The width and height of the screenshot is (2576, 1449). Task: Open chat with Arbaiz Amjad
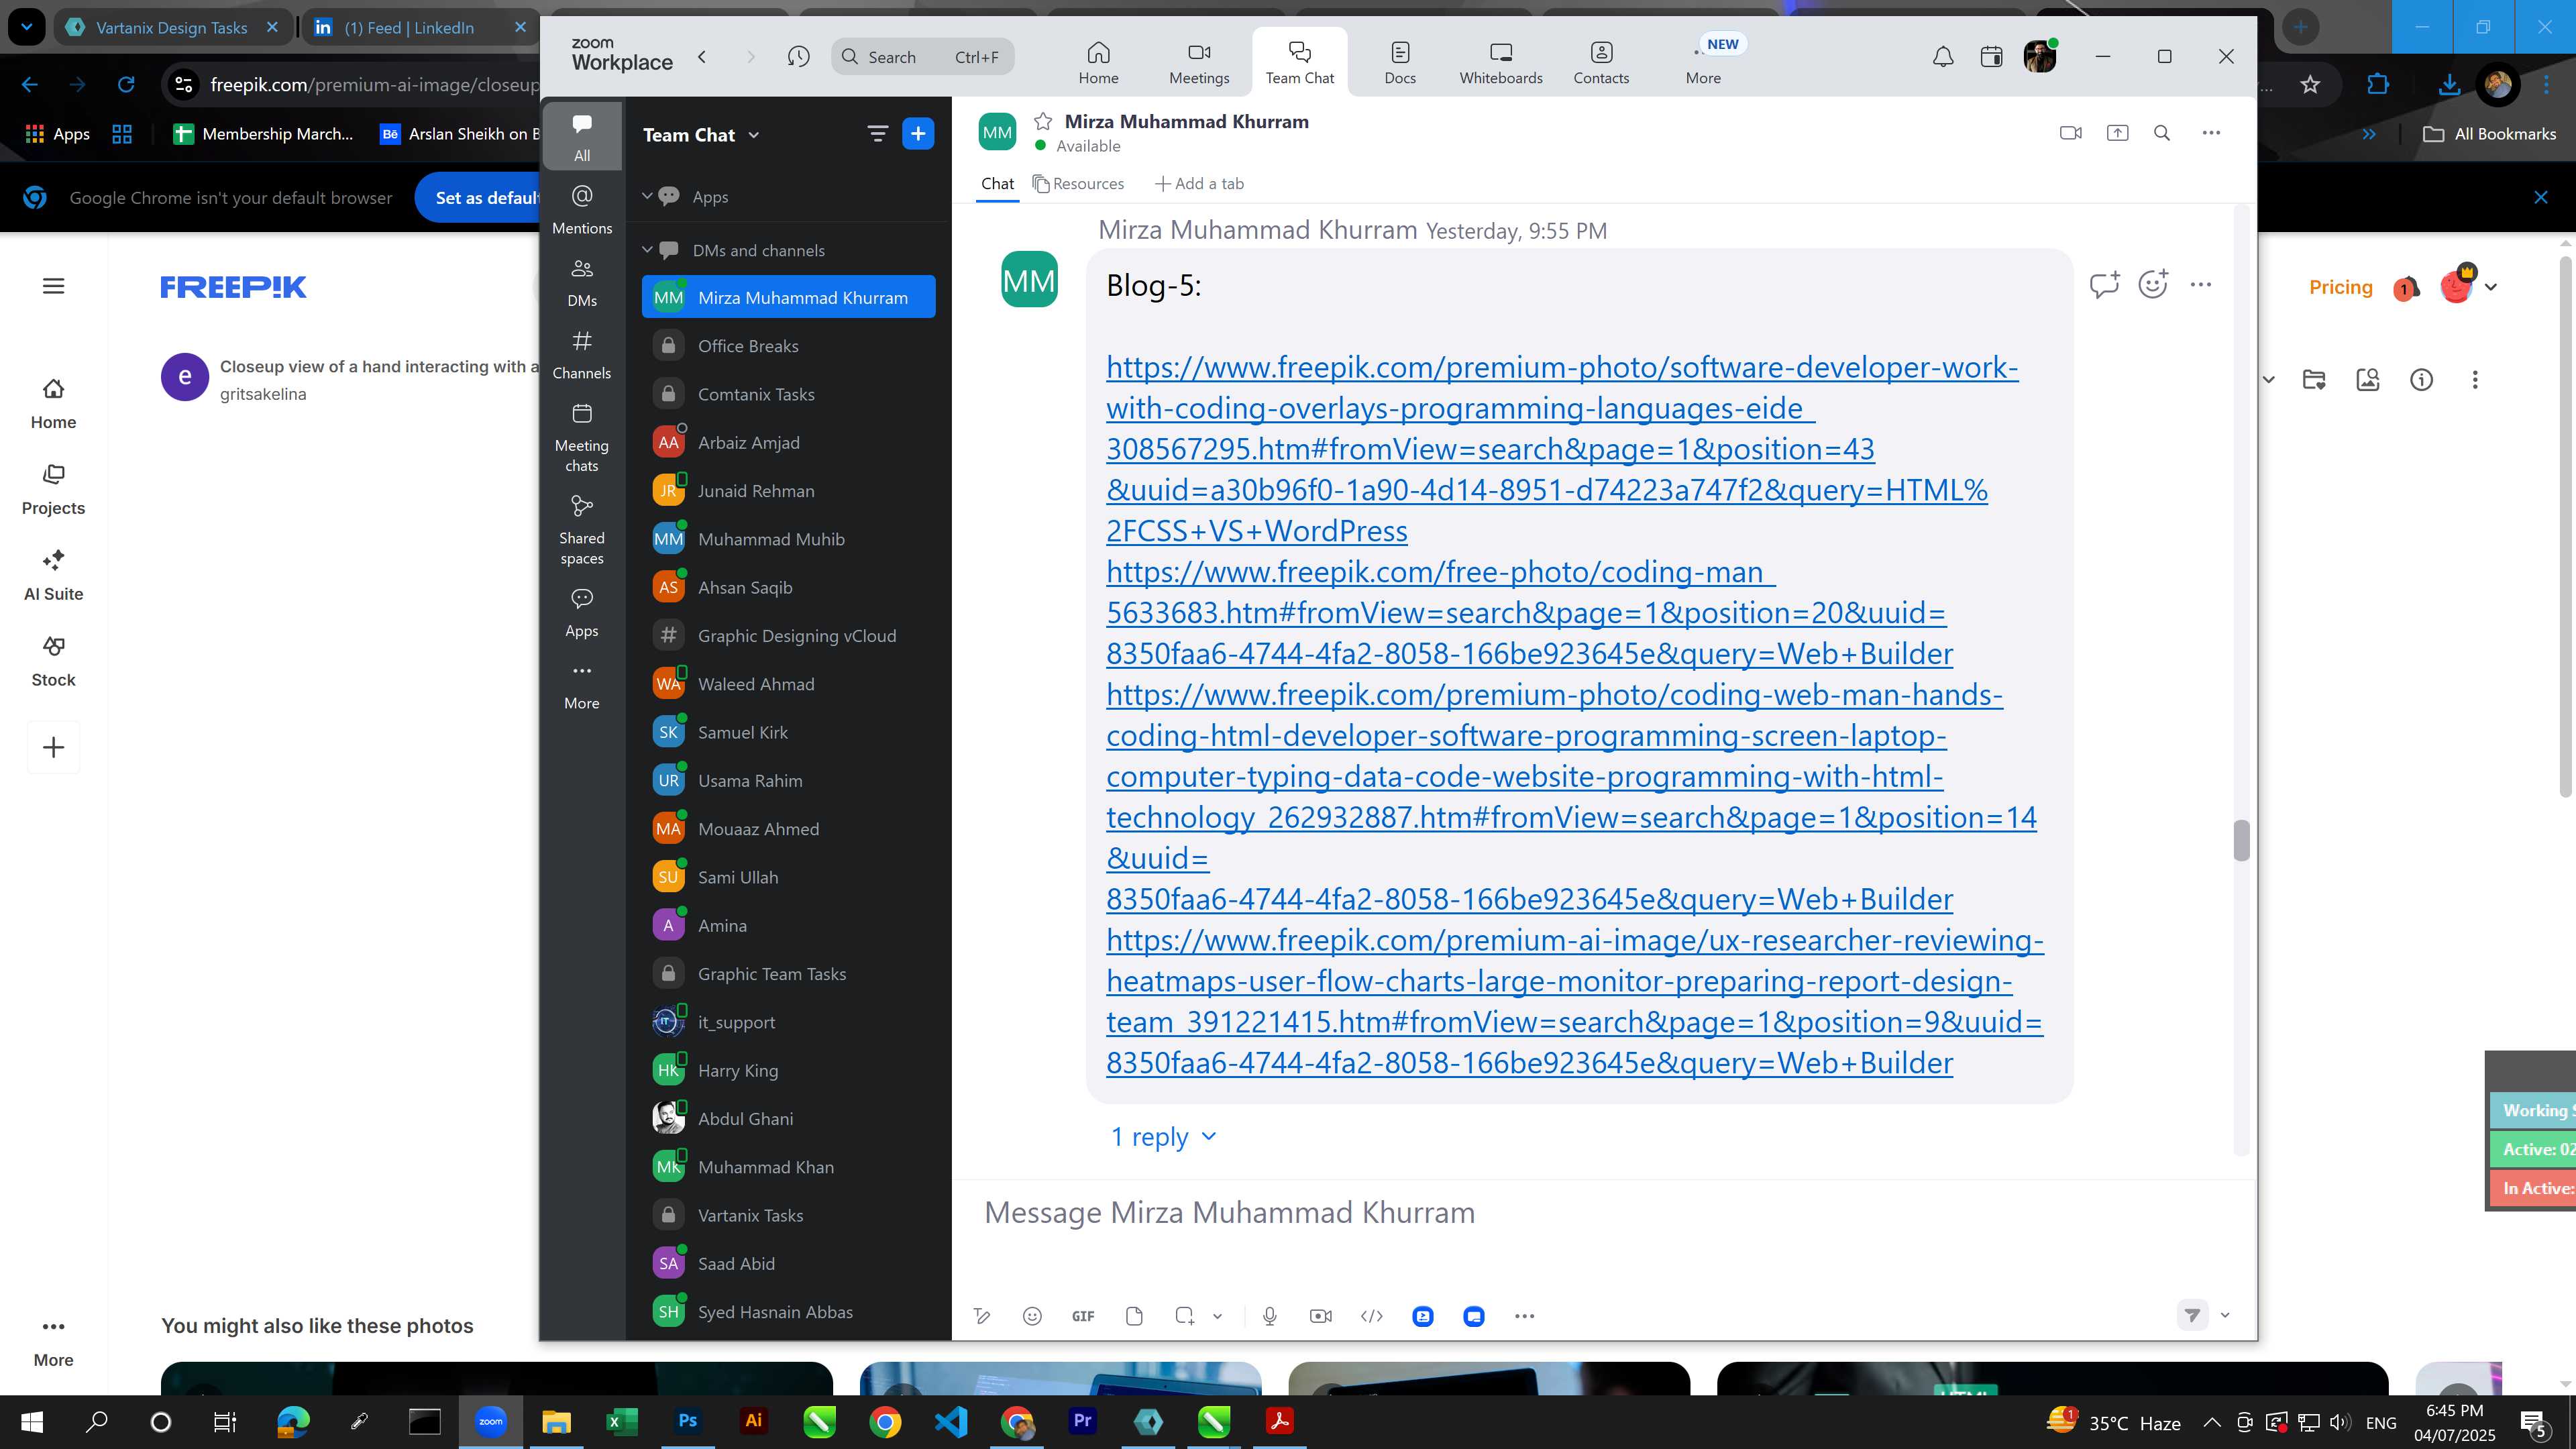click(x=788, y=442)
